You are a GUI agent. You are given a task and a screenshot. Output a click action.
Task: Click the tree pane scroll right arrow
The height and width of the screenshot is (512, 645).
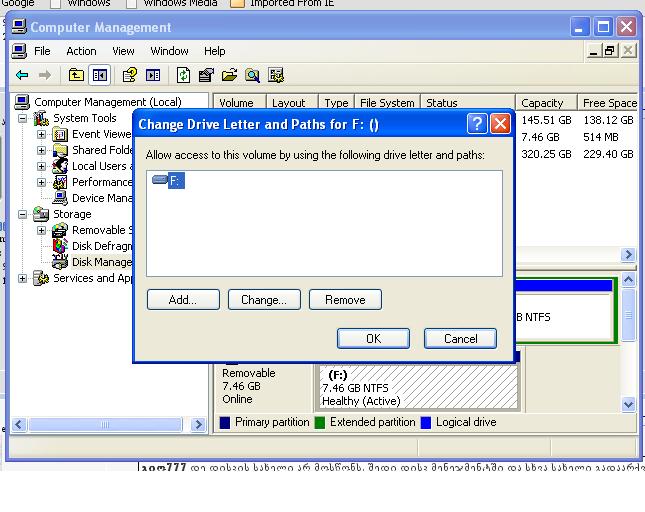(x=198, y=424)
